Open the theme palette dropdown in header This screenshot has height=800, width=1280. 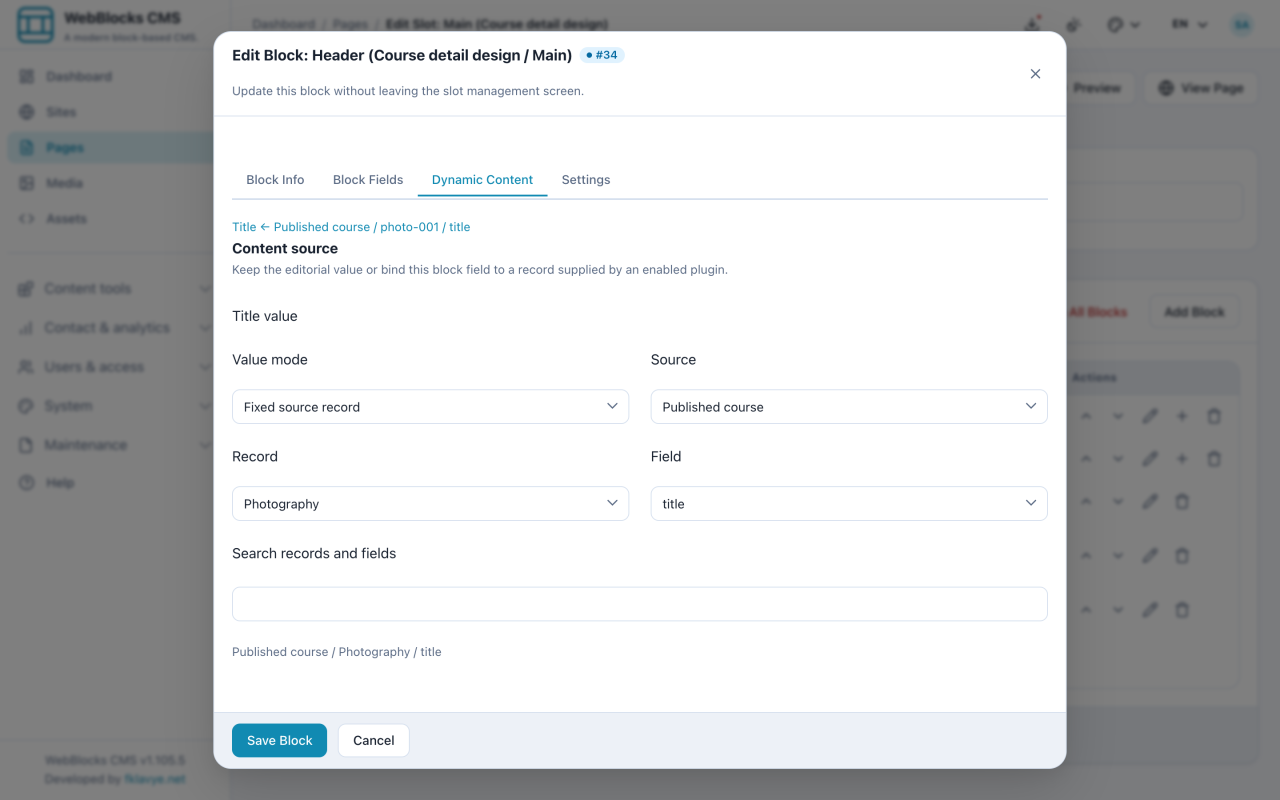(1123, 24)
